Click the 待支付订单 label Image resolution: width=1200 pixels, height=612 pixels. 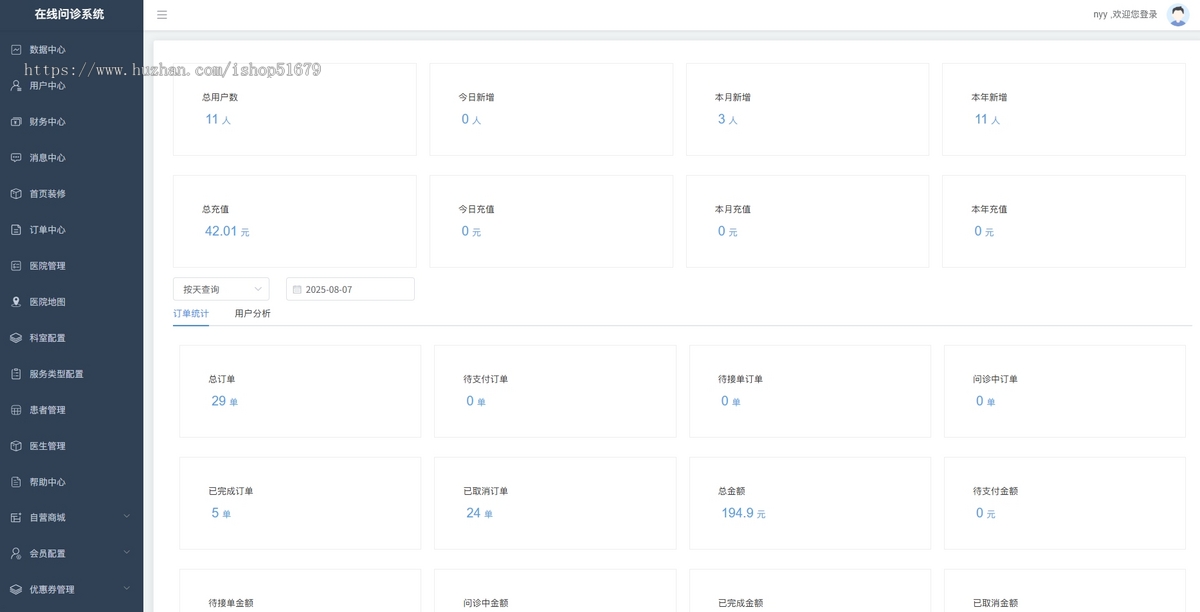point(486,379)
